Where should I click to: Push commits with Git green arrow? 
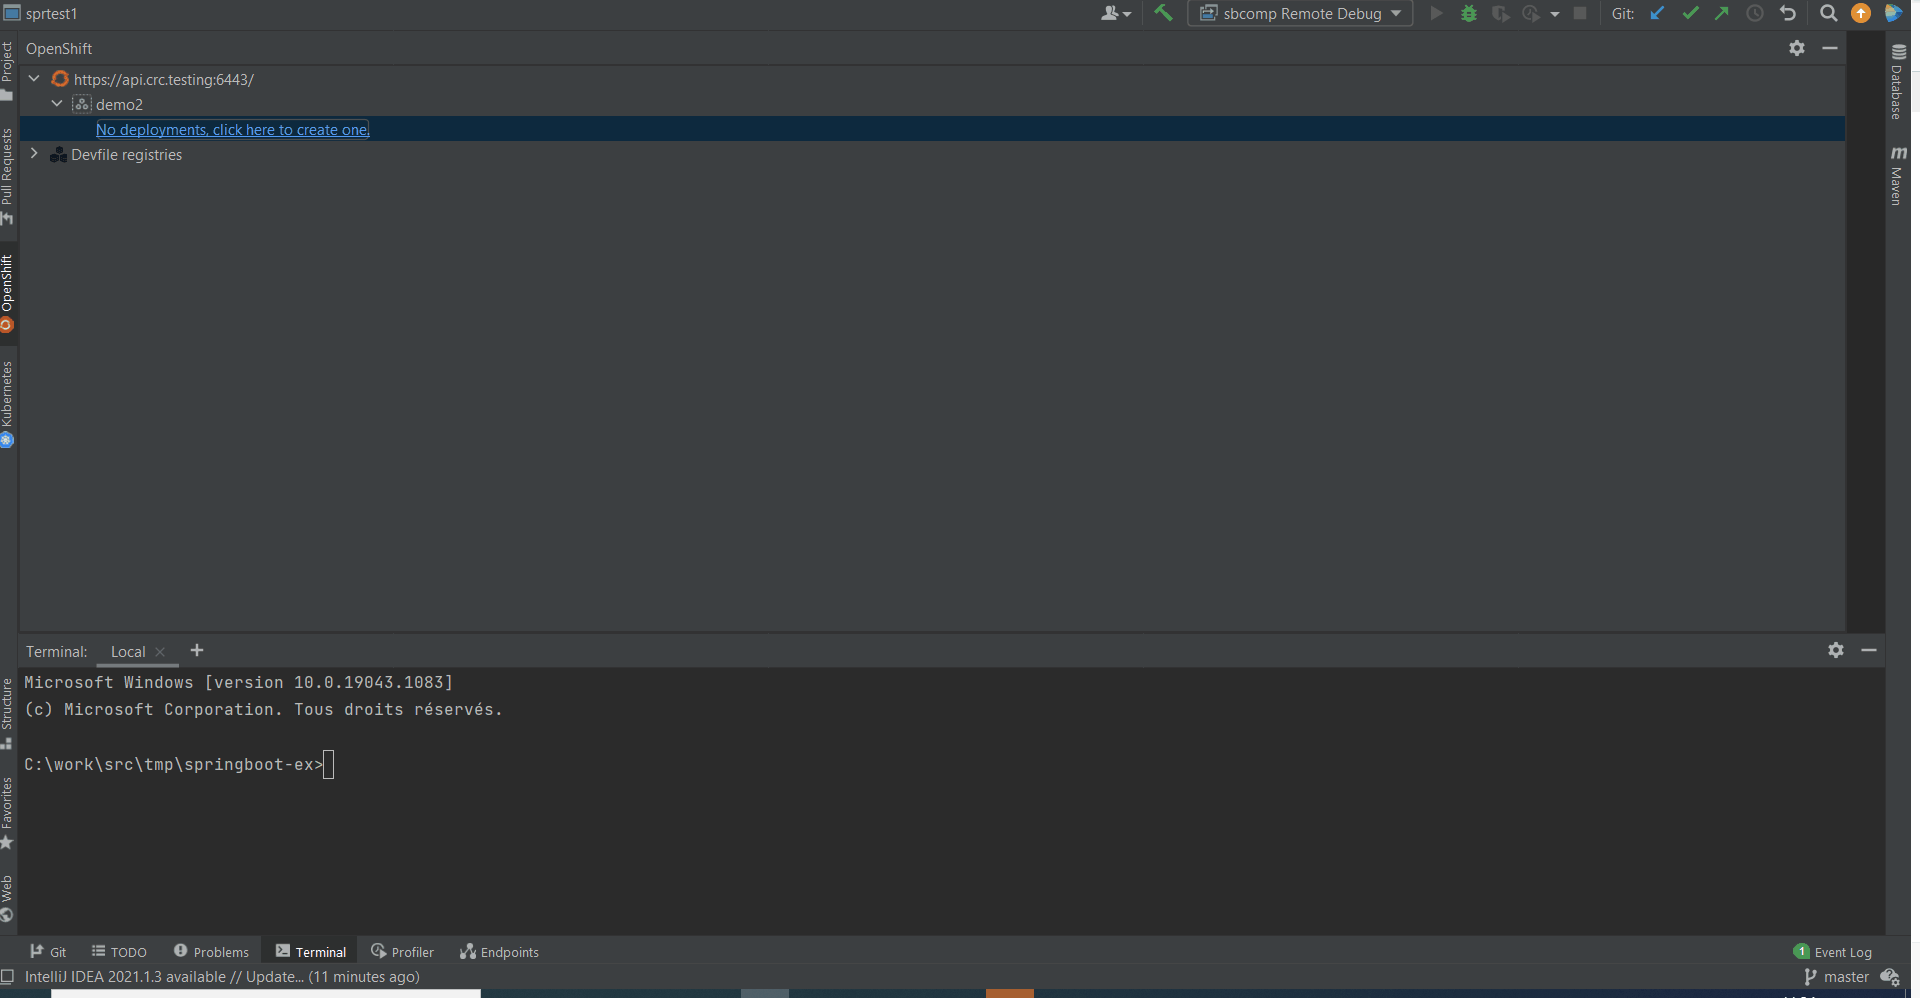click(x=1722, y=13)
